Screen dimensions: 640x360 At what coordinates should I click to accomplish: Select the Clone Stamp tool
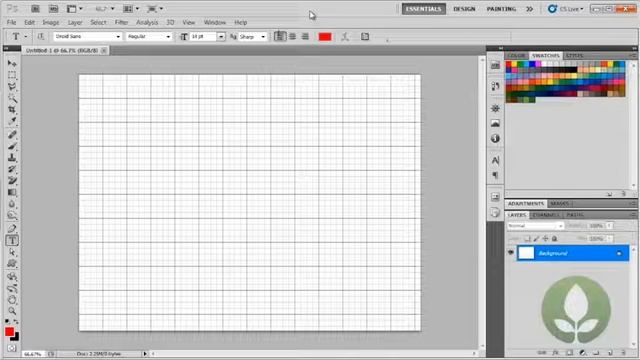12,158
